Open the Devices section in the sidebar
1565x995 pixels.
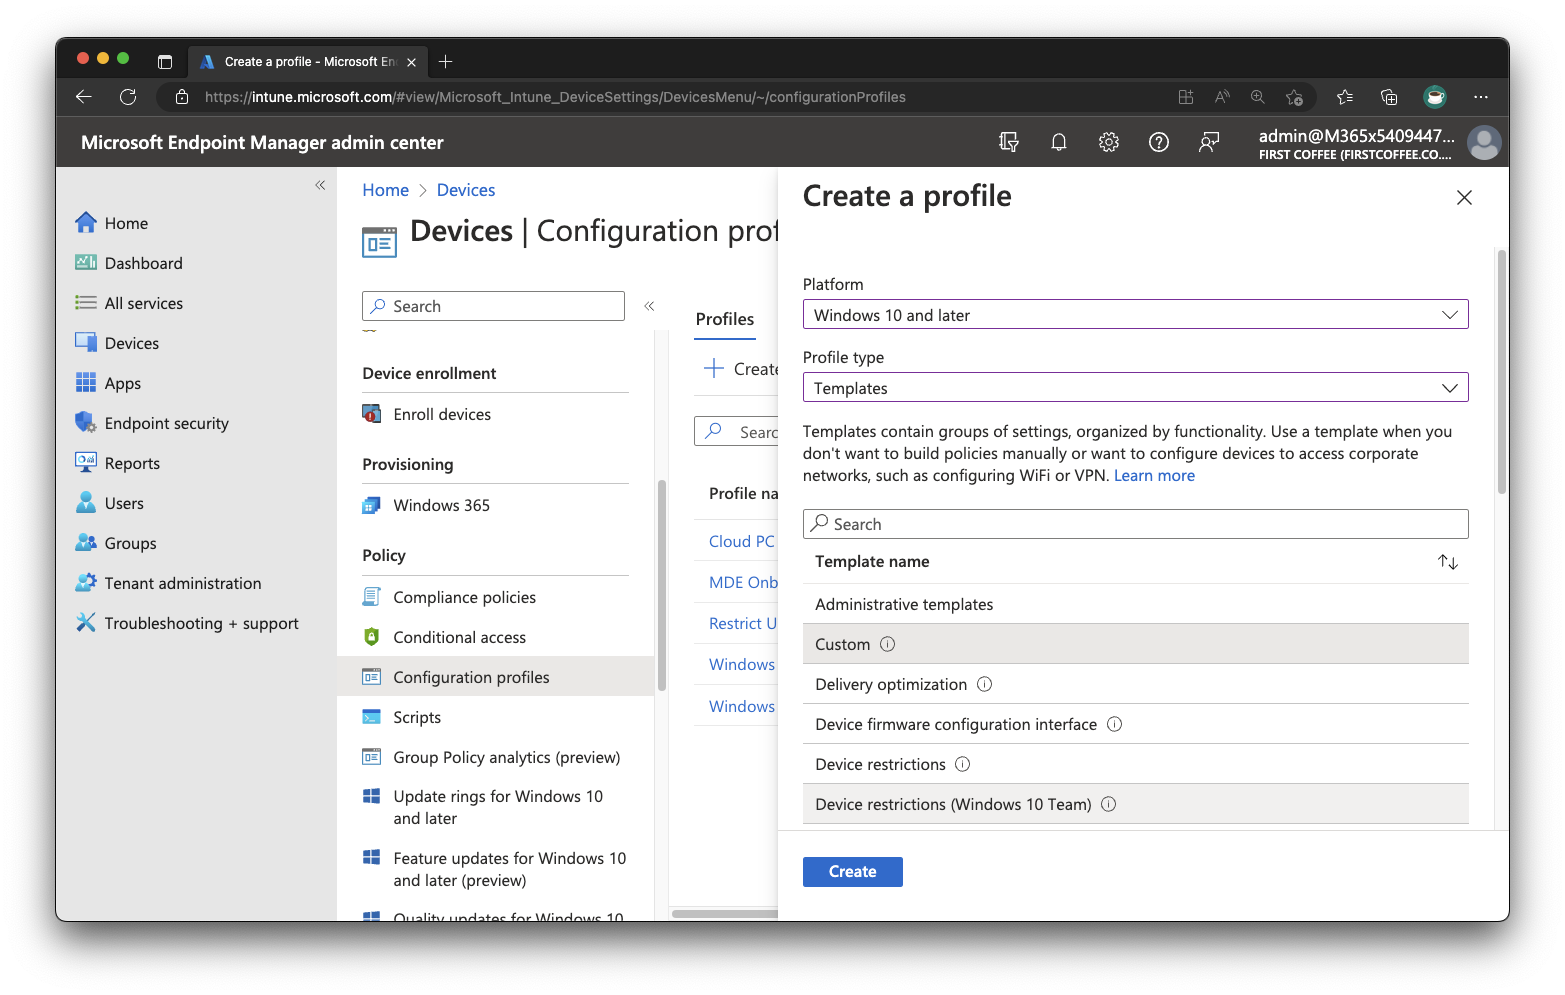pos(131,342)
